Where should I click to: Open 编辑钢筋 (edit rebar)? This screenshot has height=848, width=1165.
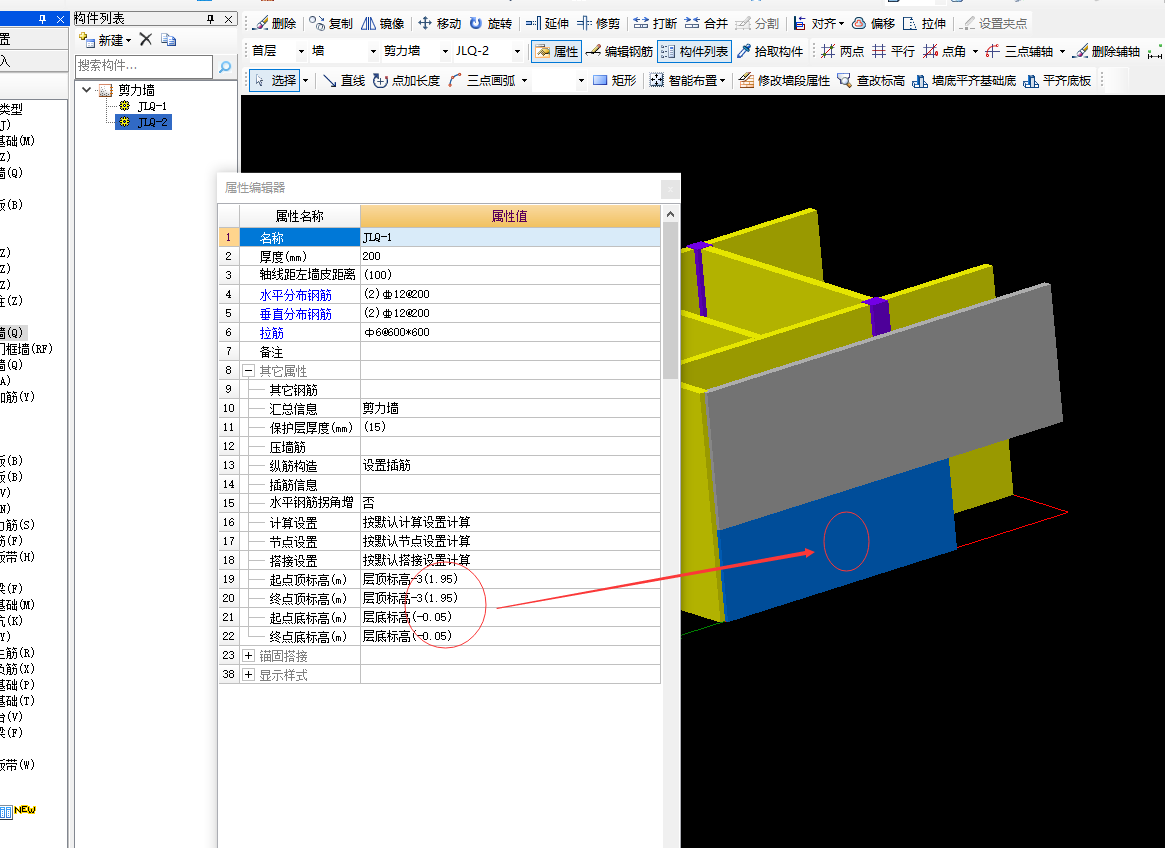coord(619,51)
